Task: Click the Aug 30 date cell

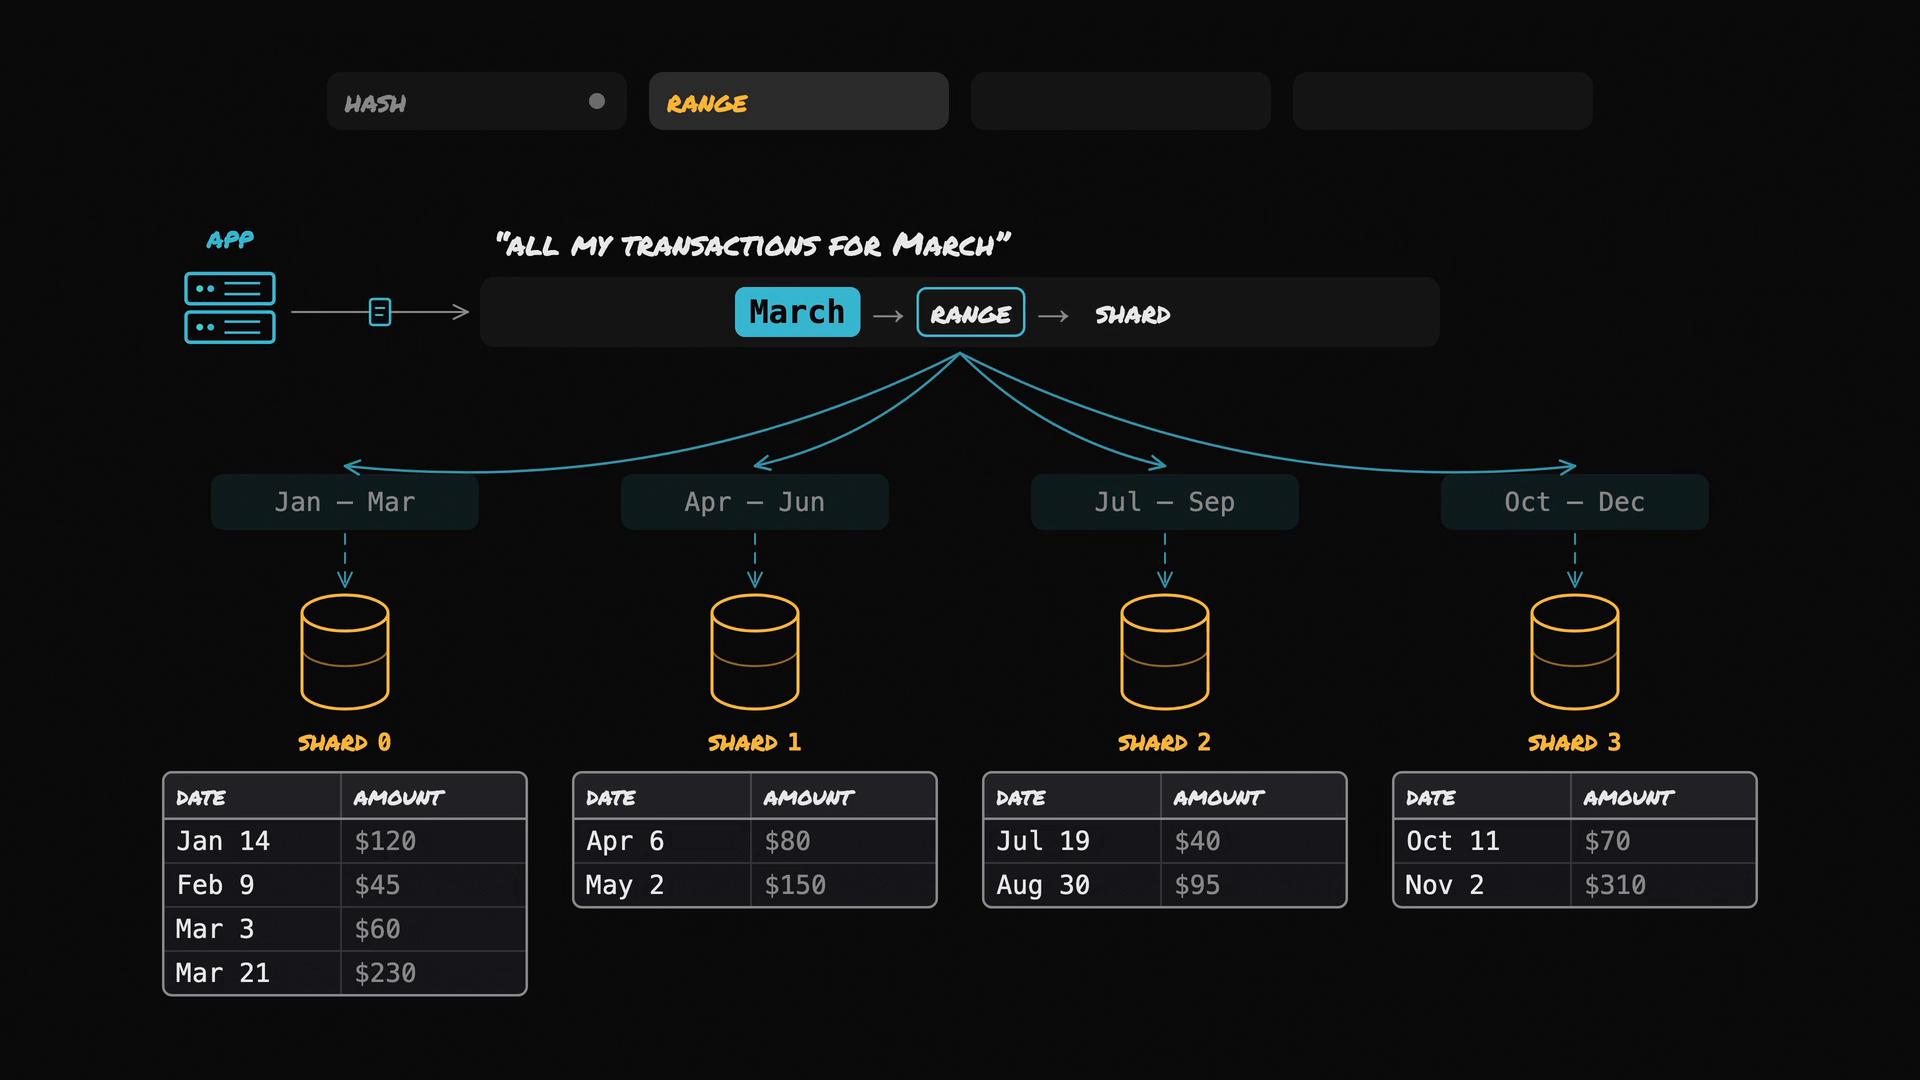Action: coord(1072,885)
